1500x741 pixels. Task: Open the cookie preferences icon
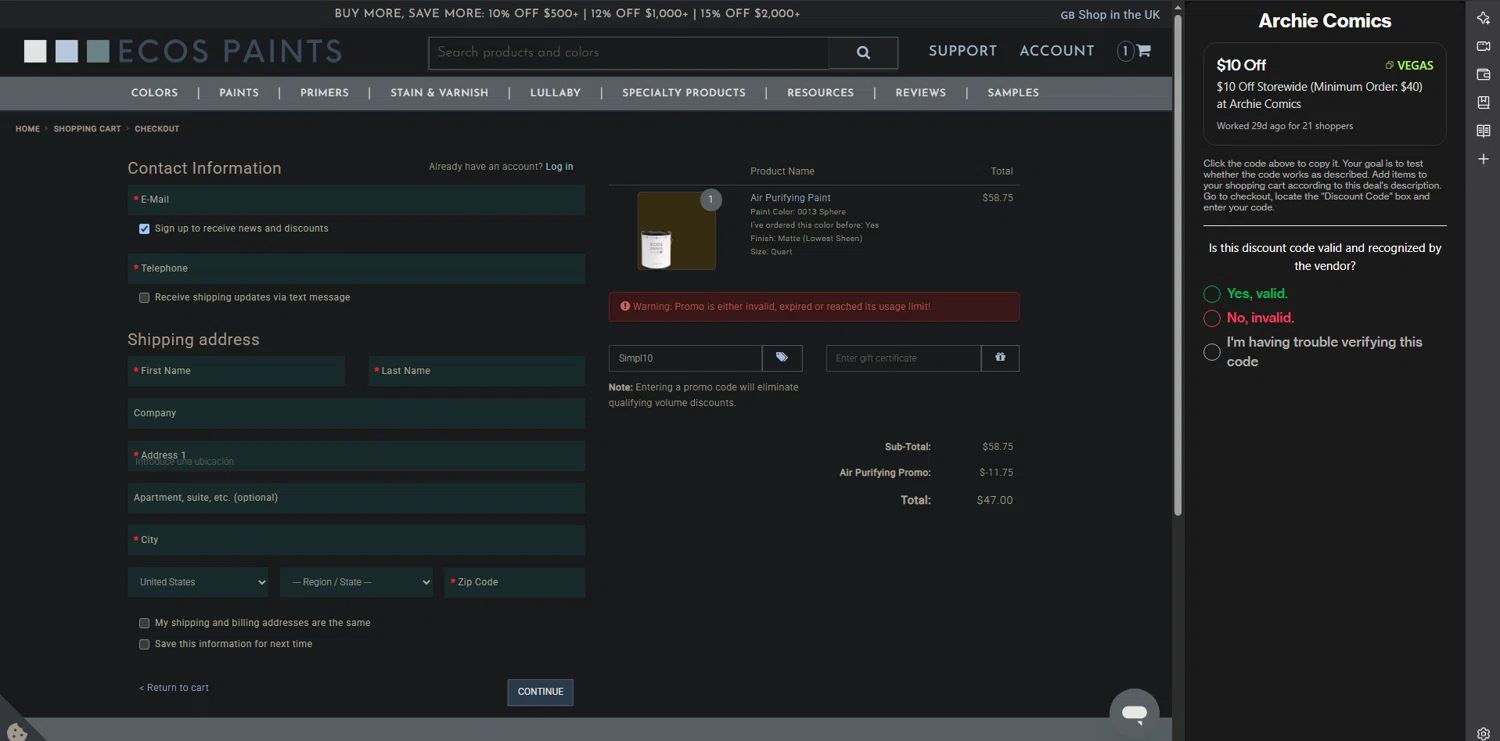(x=16, y=732)
